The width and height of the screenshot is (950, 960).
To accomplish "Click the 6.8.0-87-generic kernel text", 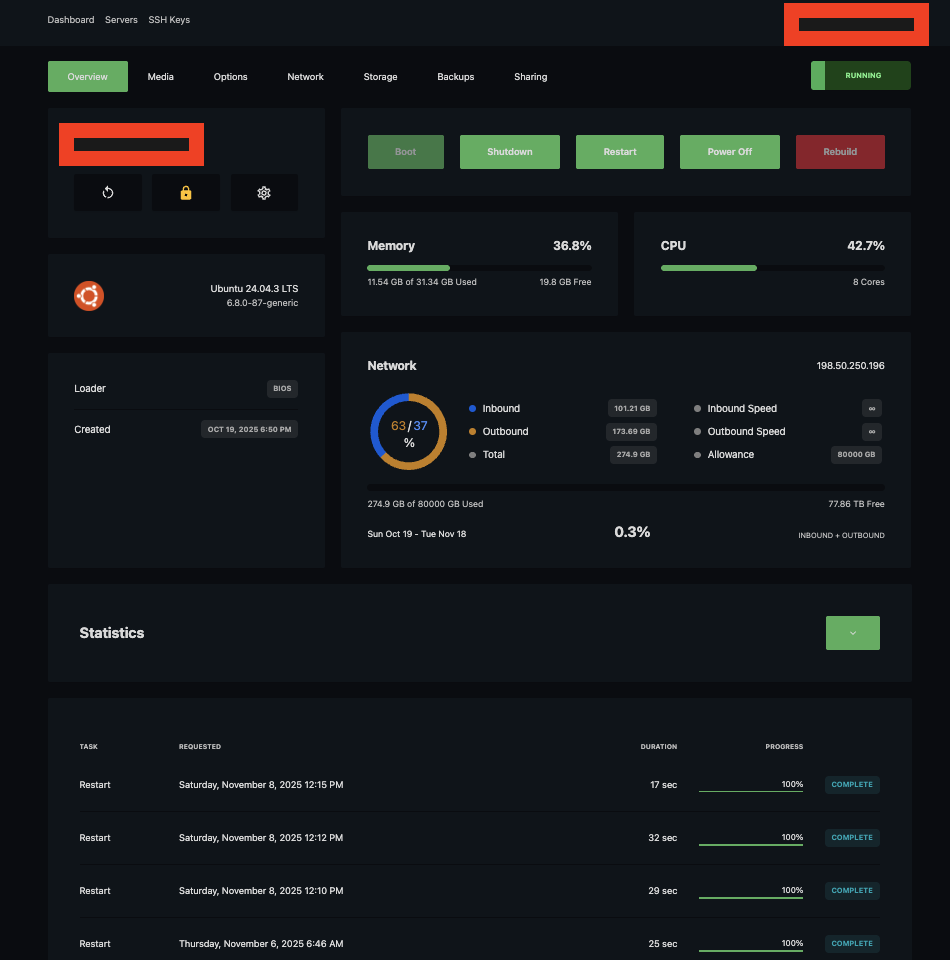I will click(262, 303).
